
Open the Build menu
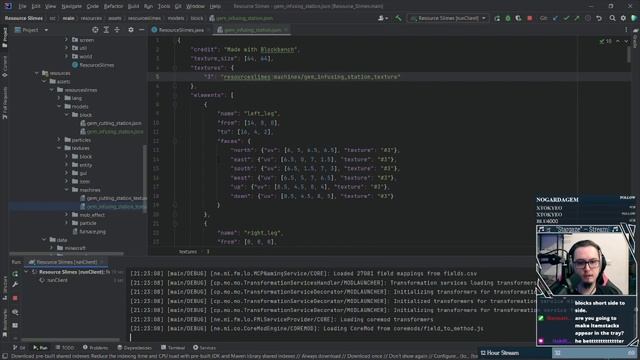tap(133, 6)
